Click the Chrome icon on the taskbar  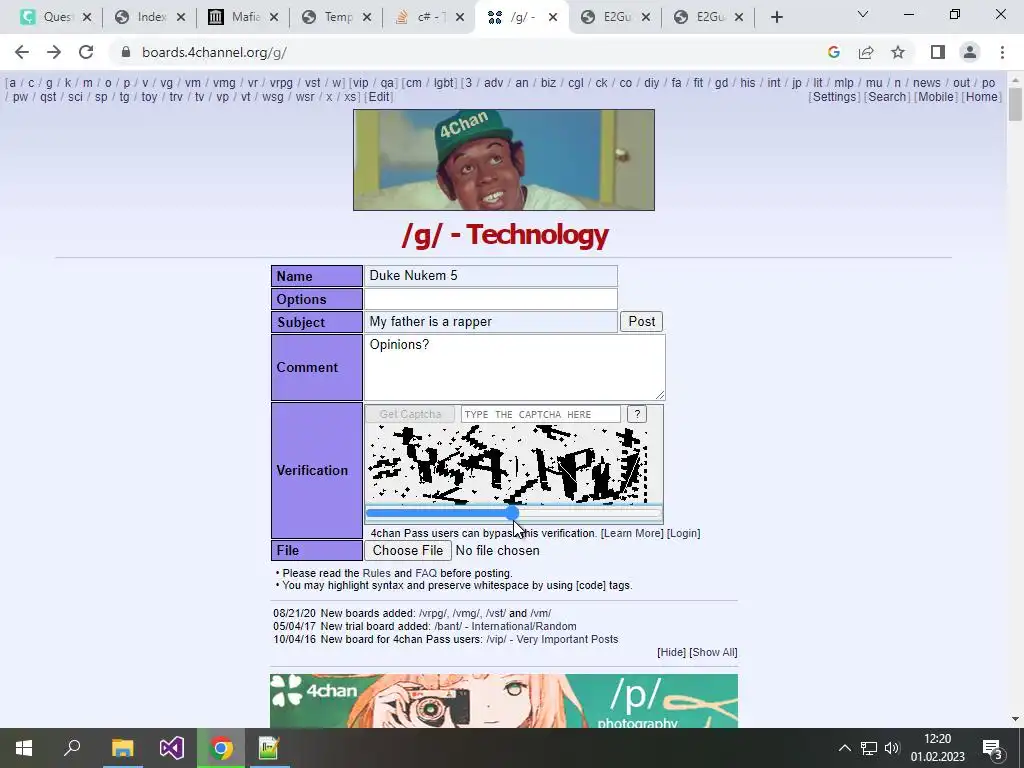click(221, 748)
